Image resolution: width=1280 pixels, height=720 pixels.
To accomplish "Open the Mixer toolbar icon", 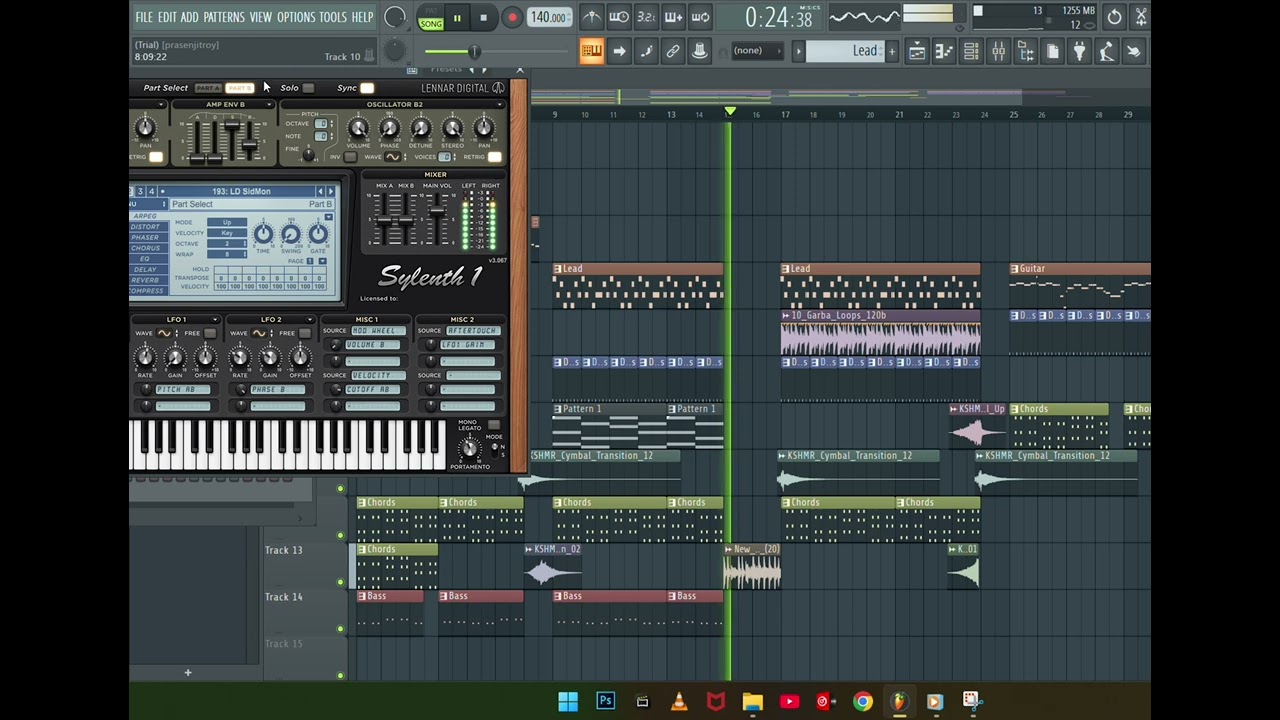I will point(998,51).
